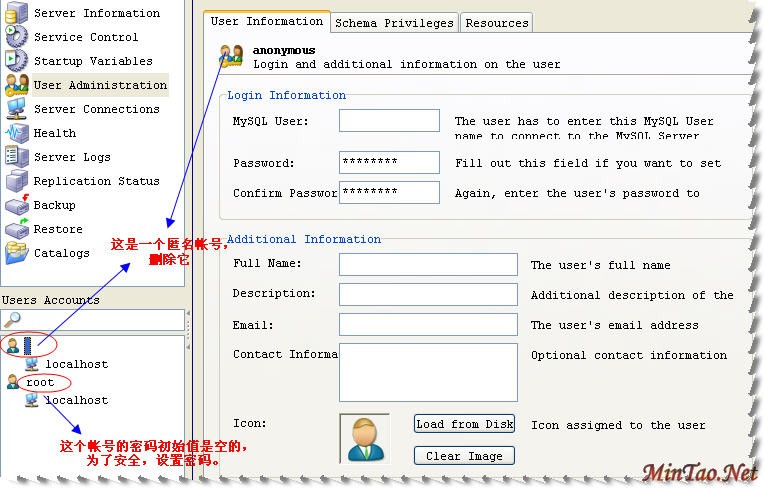Open the Health monitor icon
This screenshot has height=489, width=764.
pyautogui.click(x=17, y=133)
